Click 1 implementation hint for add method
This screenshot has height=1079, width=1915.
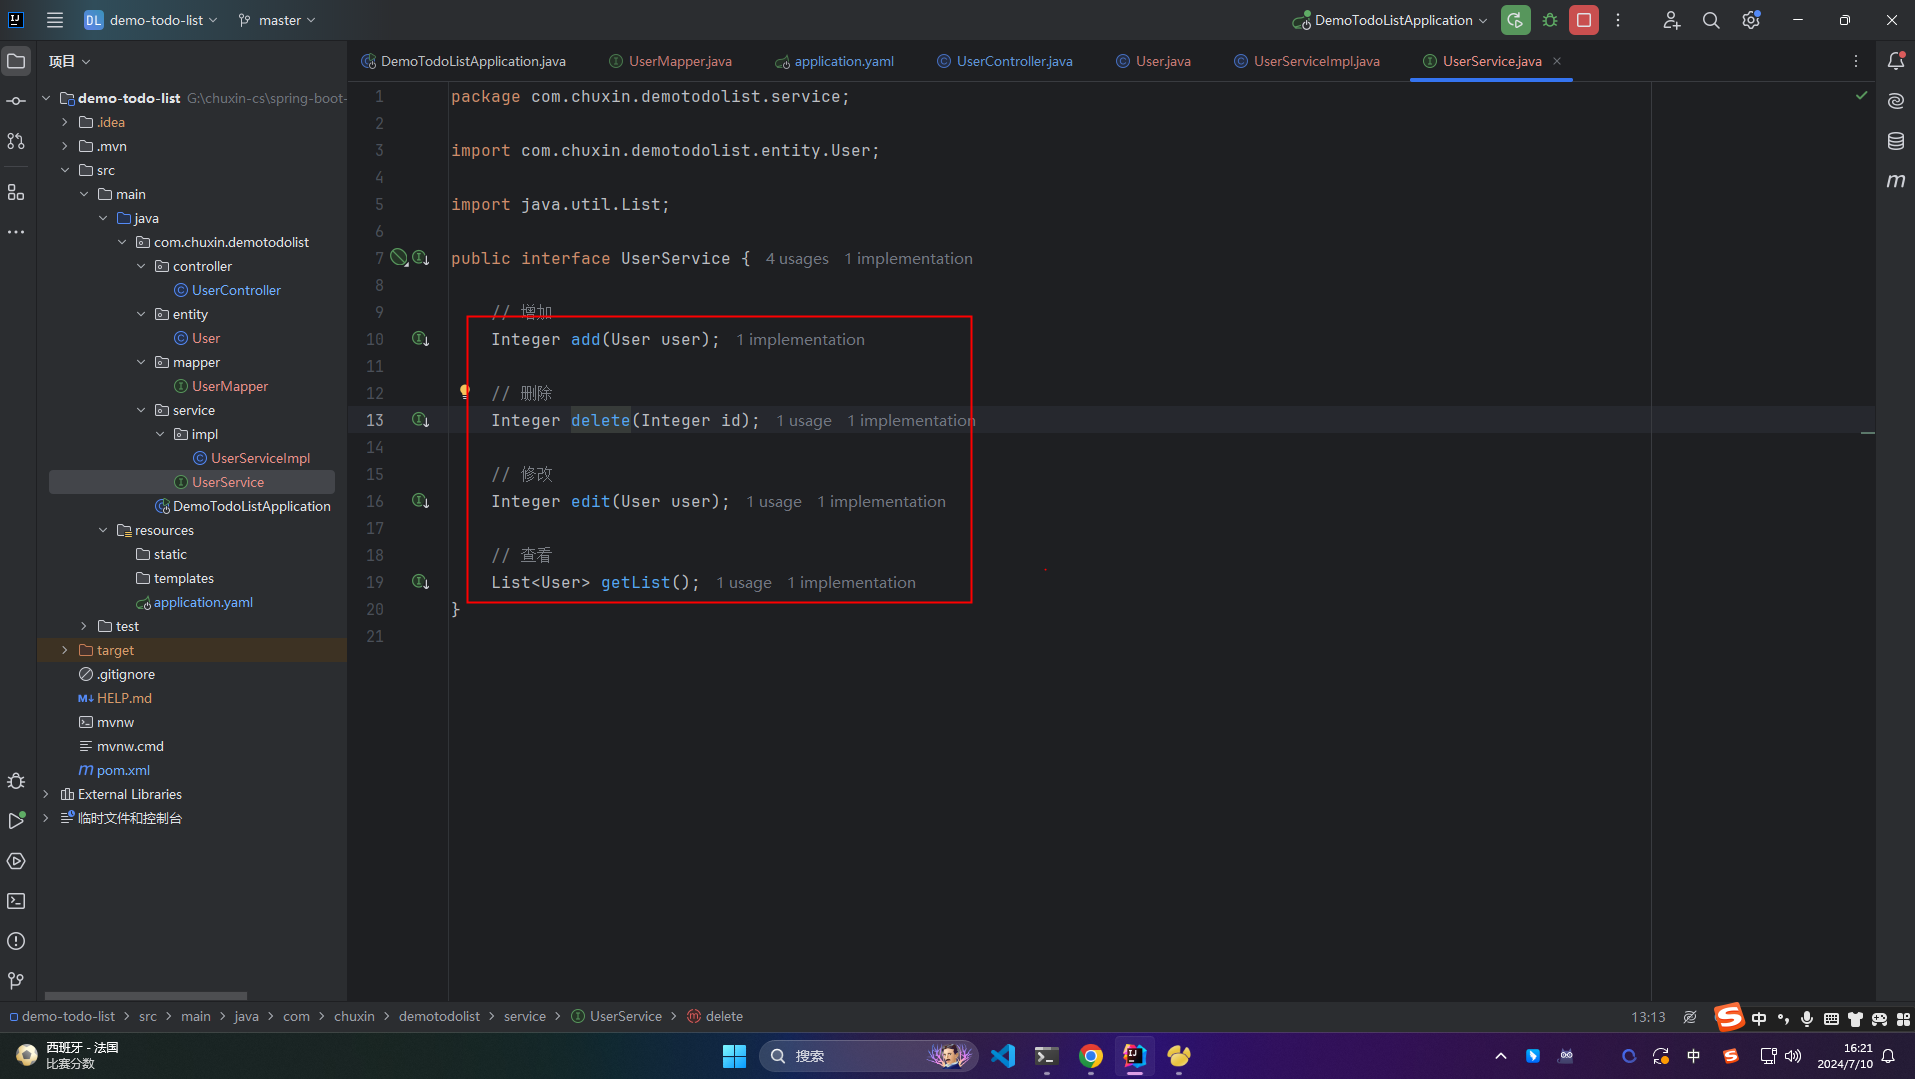click(800, 340)
